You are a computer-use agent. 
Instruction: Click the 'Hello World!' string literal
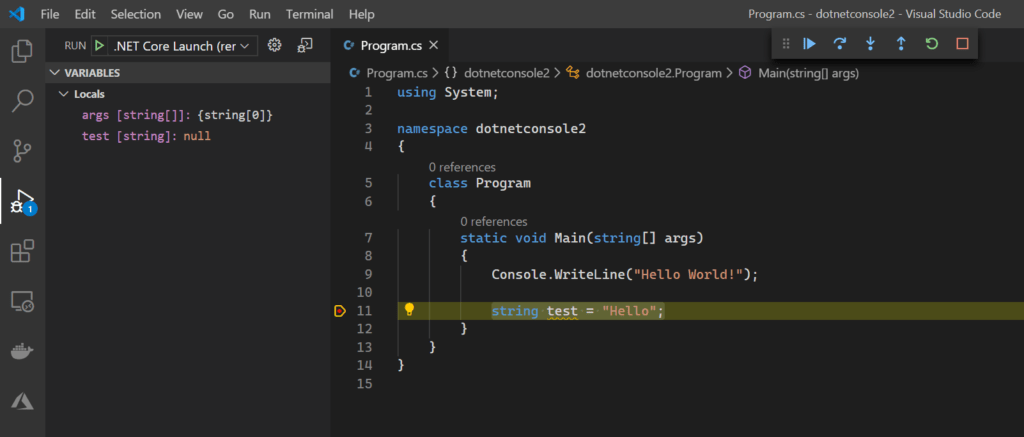click(688, 274)
